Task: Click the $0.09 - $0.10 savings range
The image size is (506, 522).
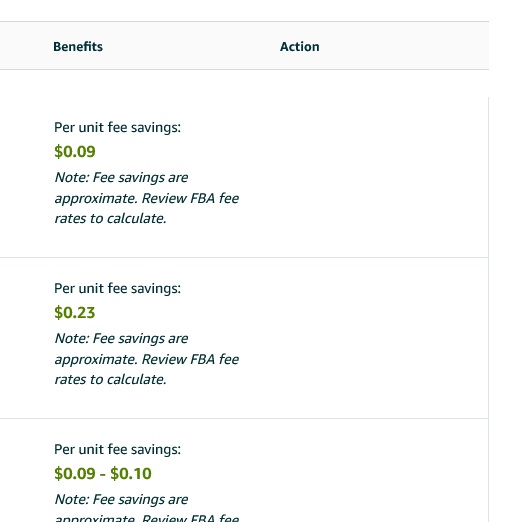Action: (103, 474)
